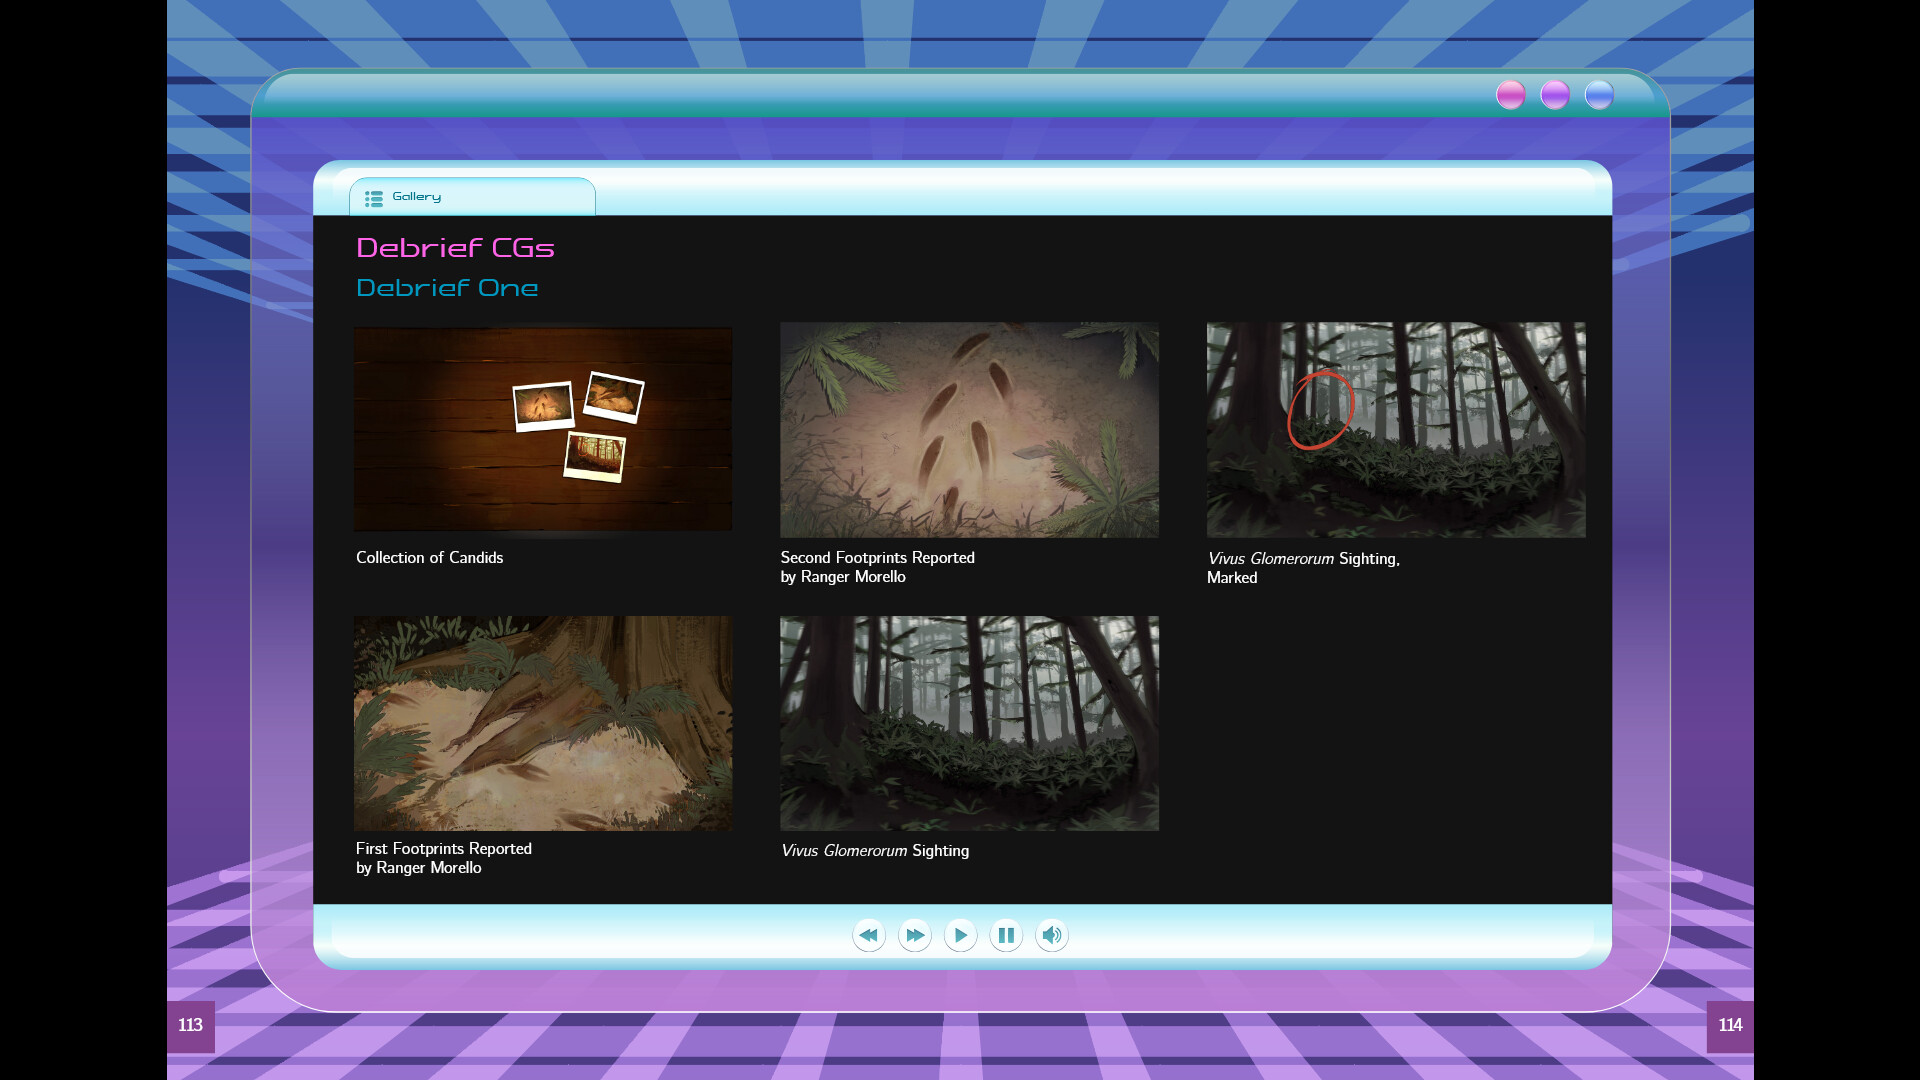The image size is (1920, 1080).
Task: Click the purple orb window button
Action: click(1555, 95)
